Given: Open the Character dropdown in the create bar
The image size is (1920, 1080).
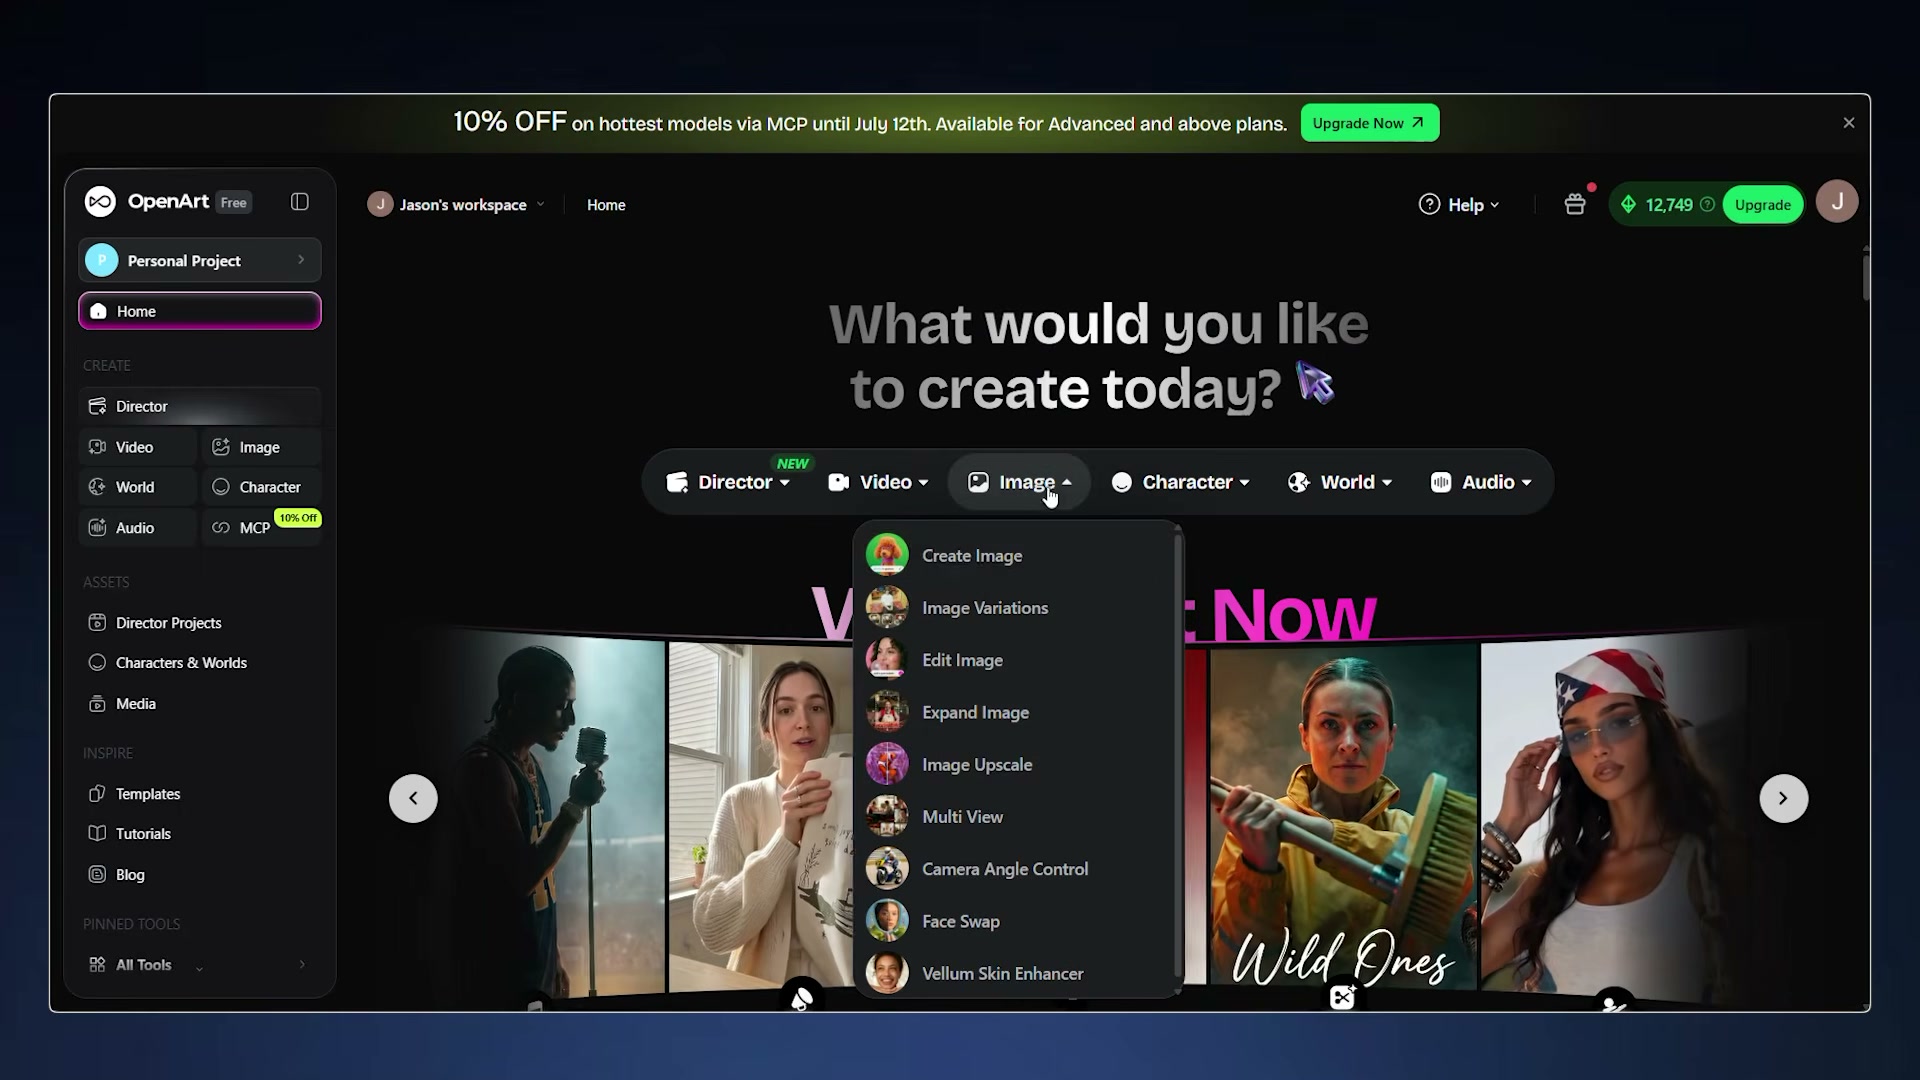Looking at the screenshot, I should coord(1180,482).
